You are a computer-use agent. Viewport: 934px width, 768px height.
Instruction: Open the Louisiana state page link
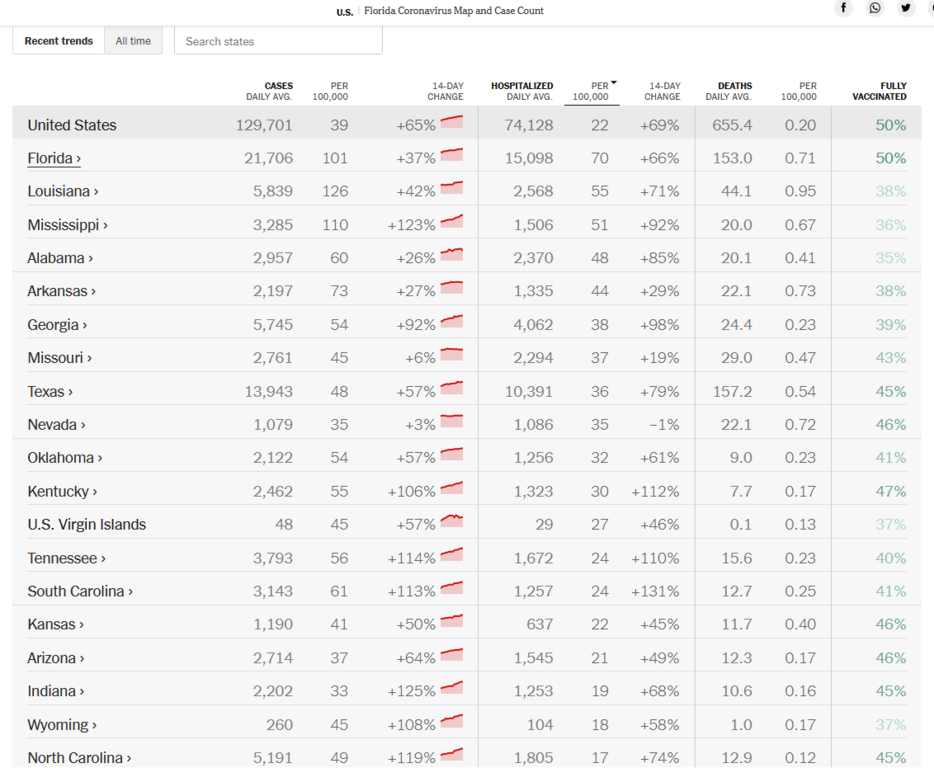63,191
